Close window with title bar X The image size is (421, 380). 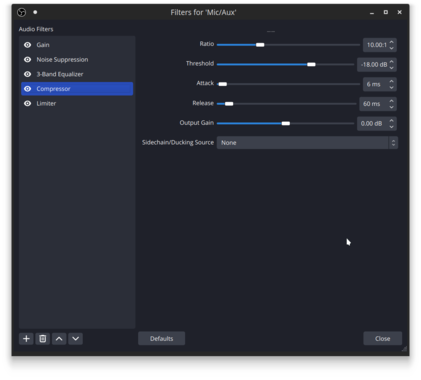(399, 12)
